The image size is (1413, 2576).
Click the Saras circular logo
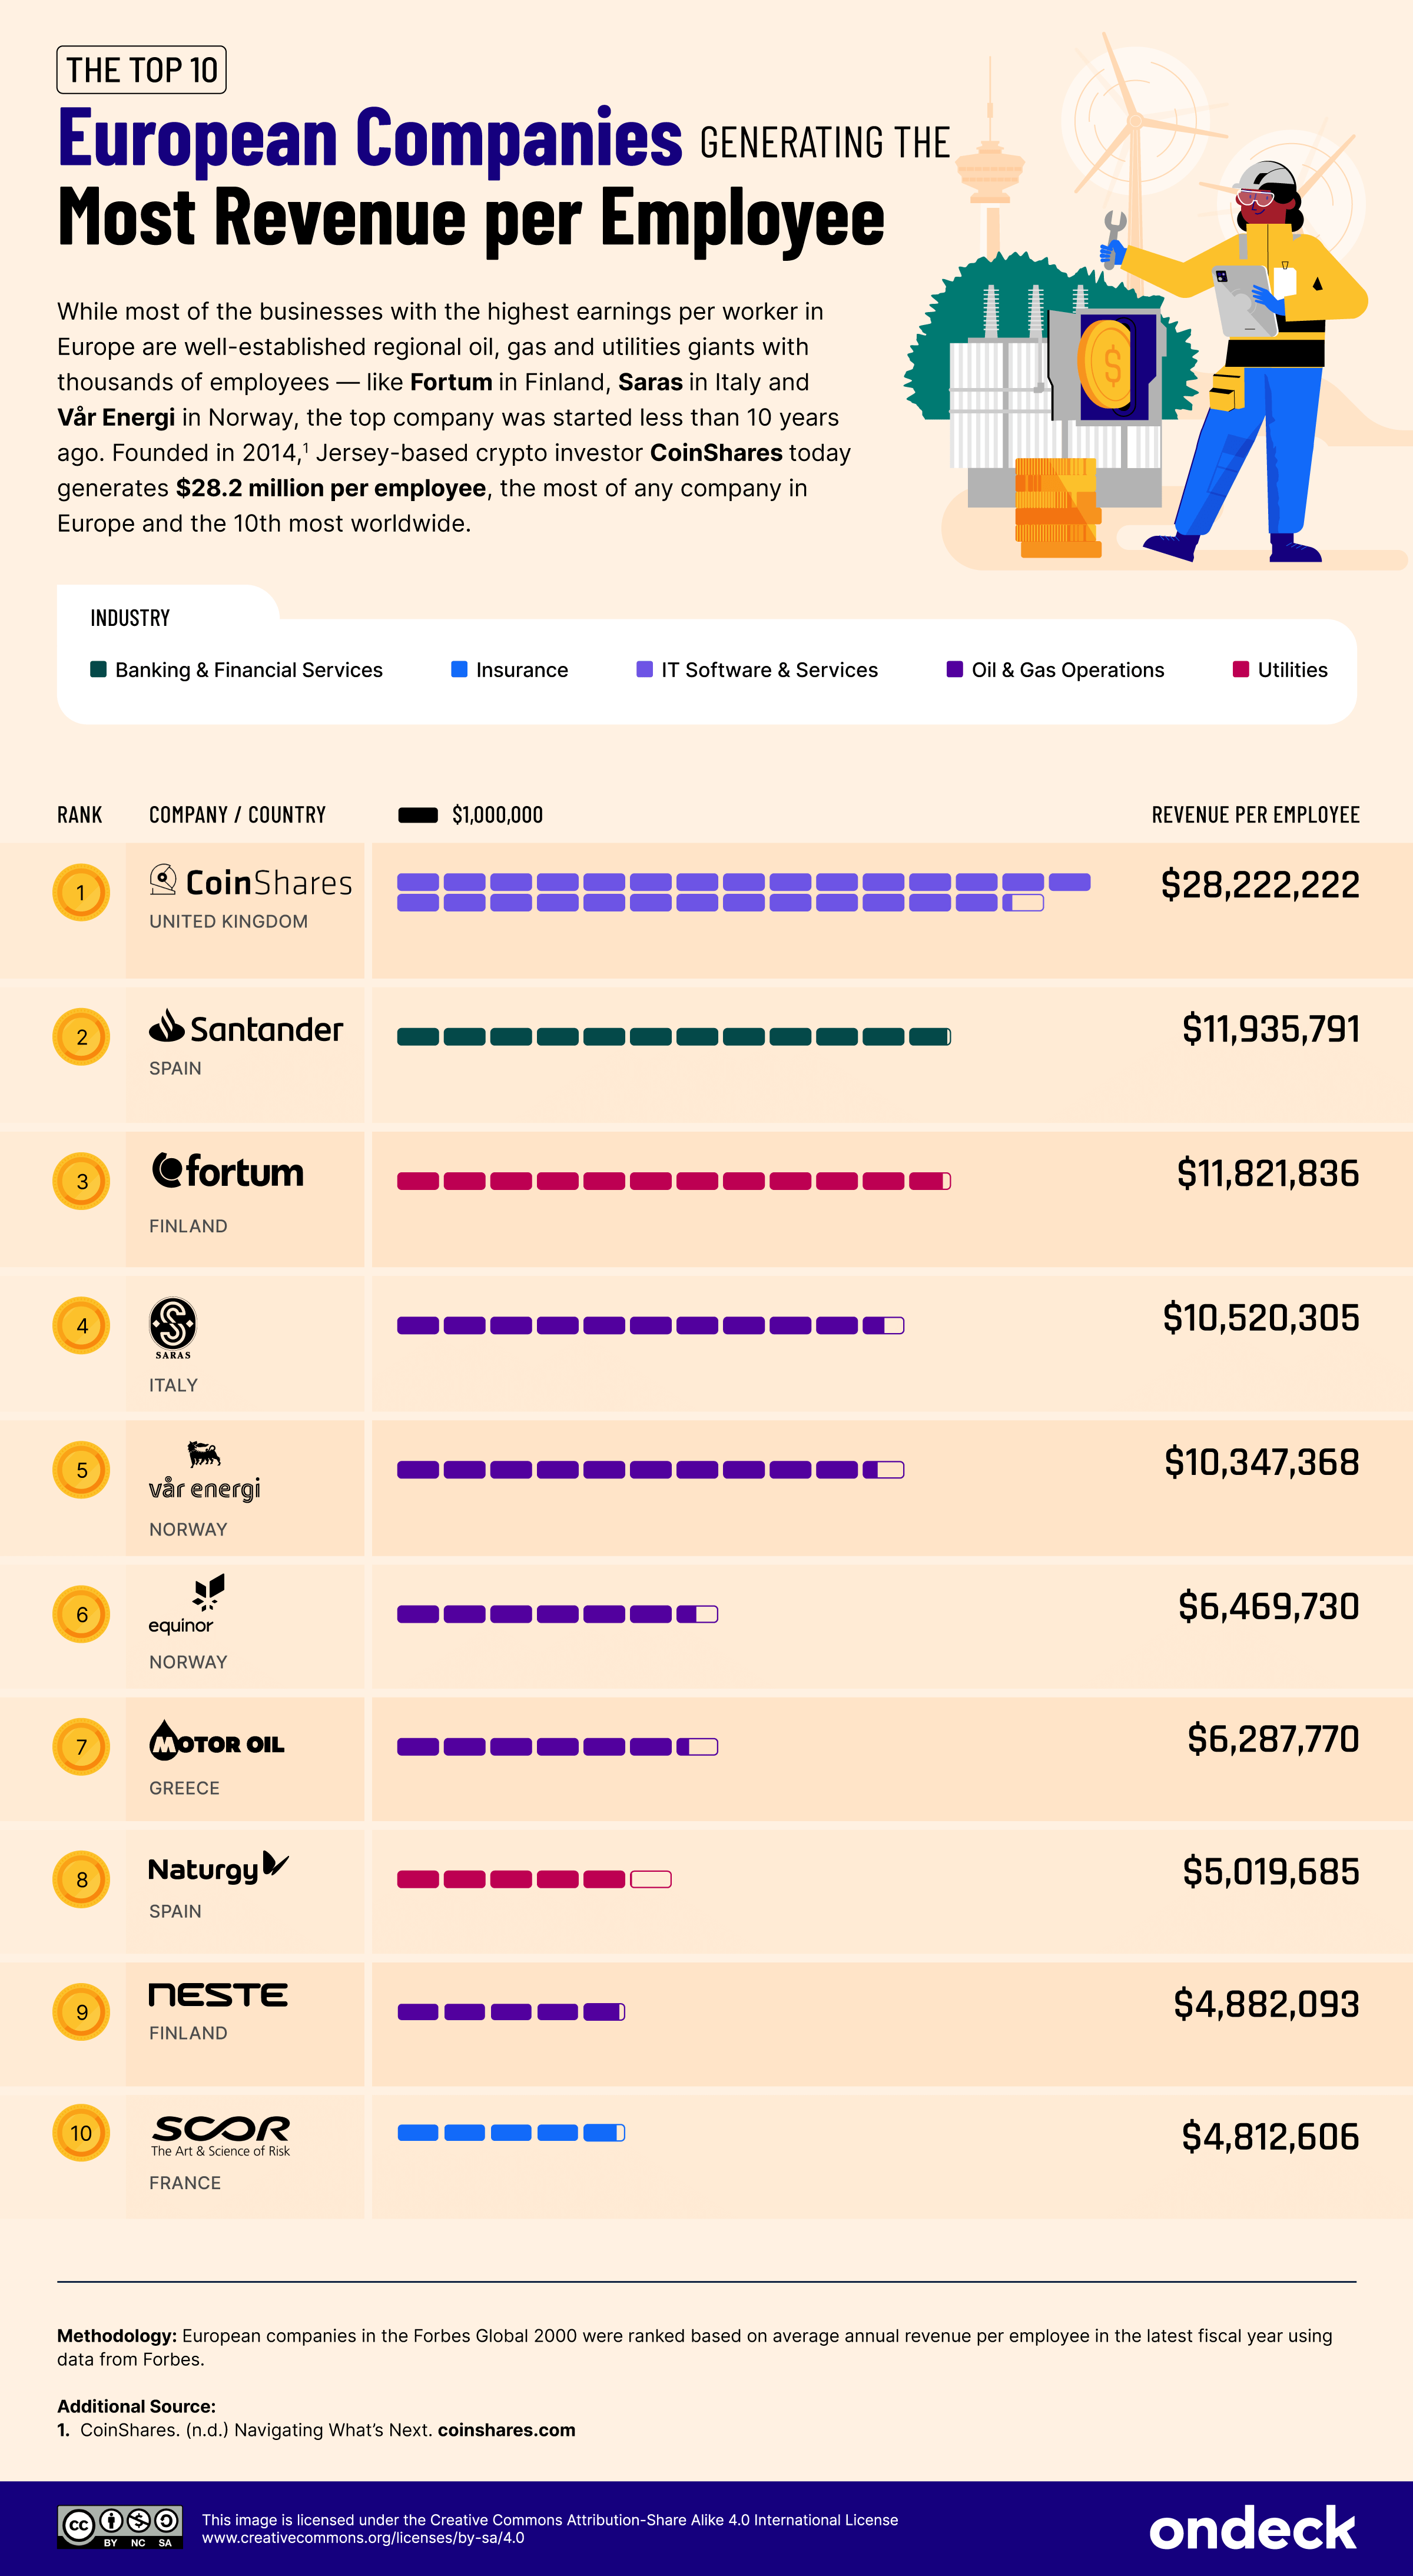tap(173, 1324)
